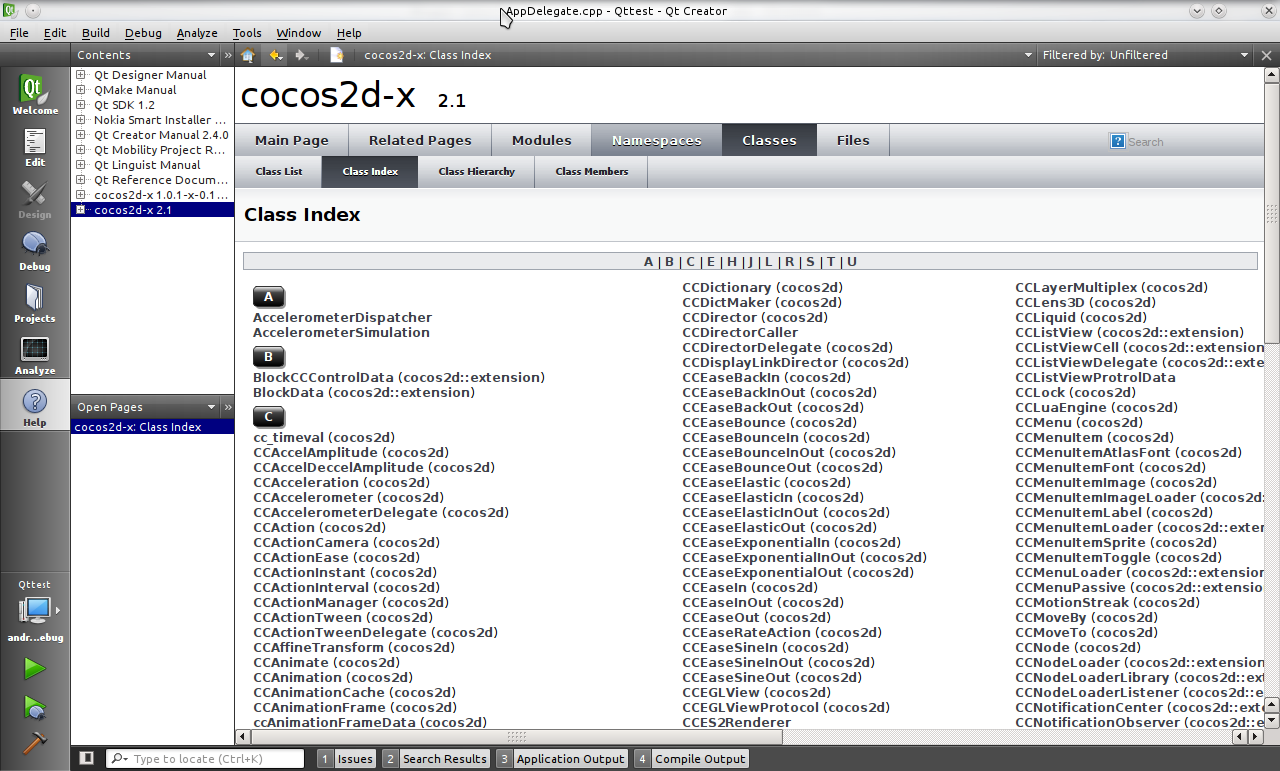Screen dimensions: 1280x771
Task: Go to the help Home page icon
Action: click(x=248, y=55)
